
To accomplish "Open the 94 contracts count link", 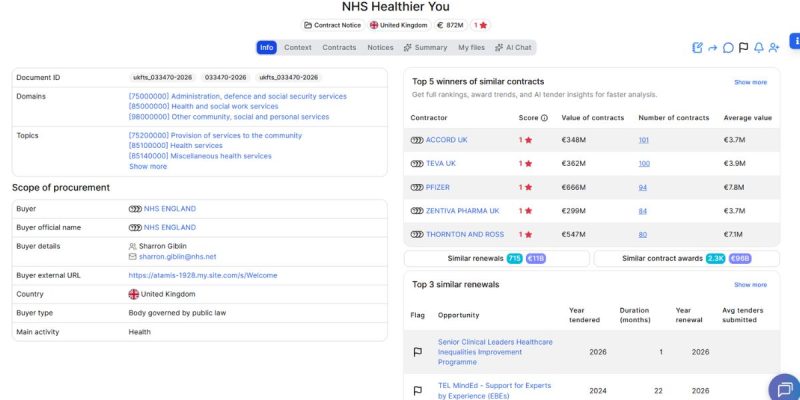I will (642, 187).
